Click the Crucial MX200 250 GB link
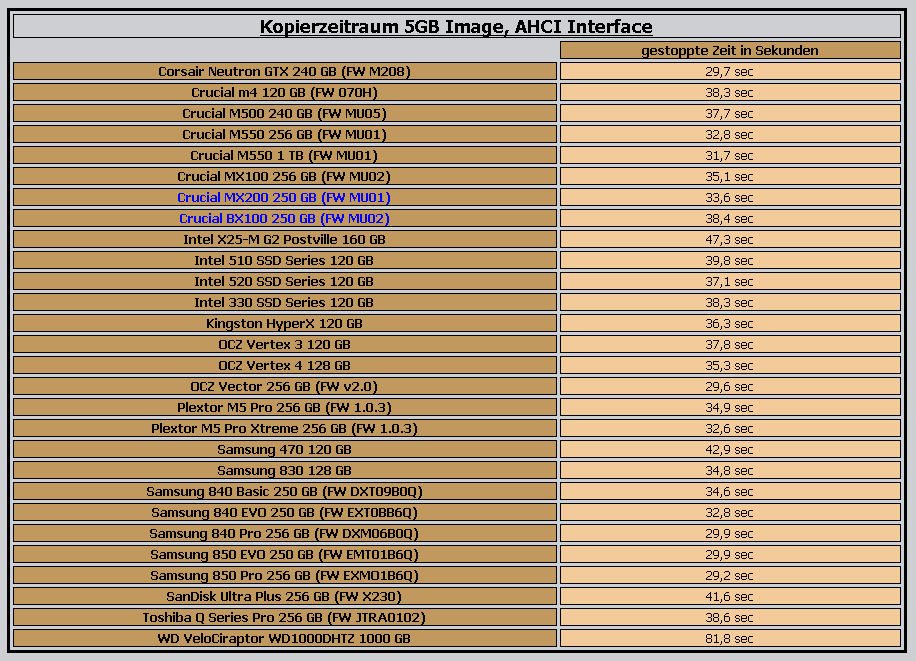Viewport: 916px width, 661px height. [x=284, y=197]
